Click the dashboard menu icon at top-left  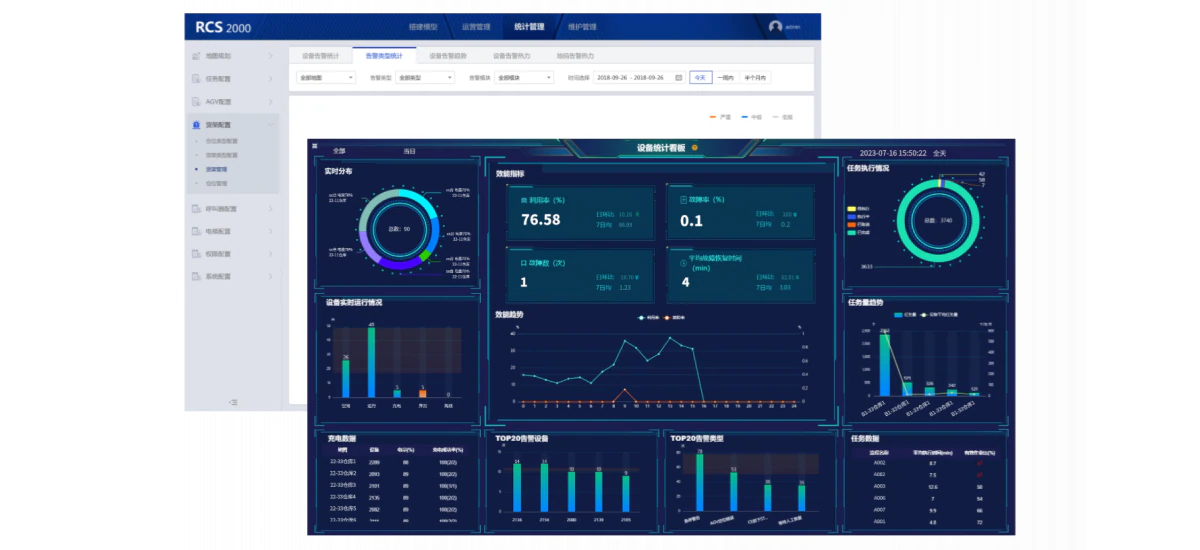[314, 145]
